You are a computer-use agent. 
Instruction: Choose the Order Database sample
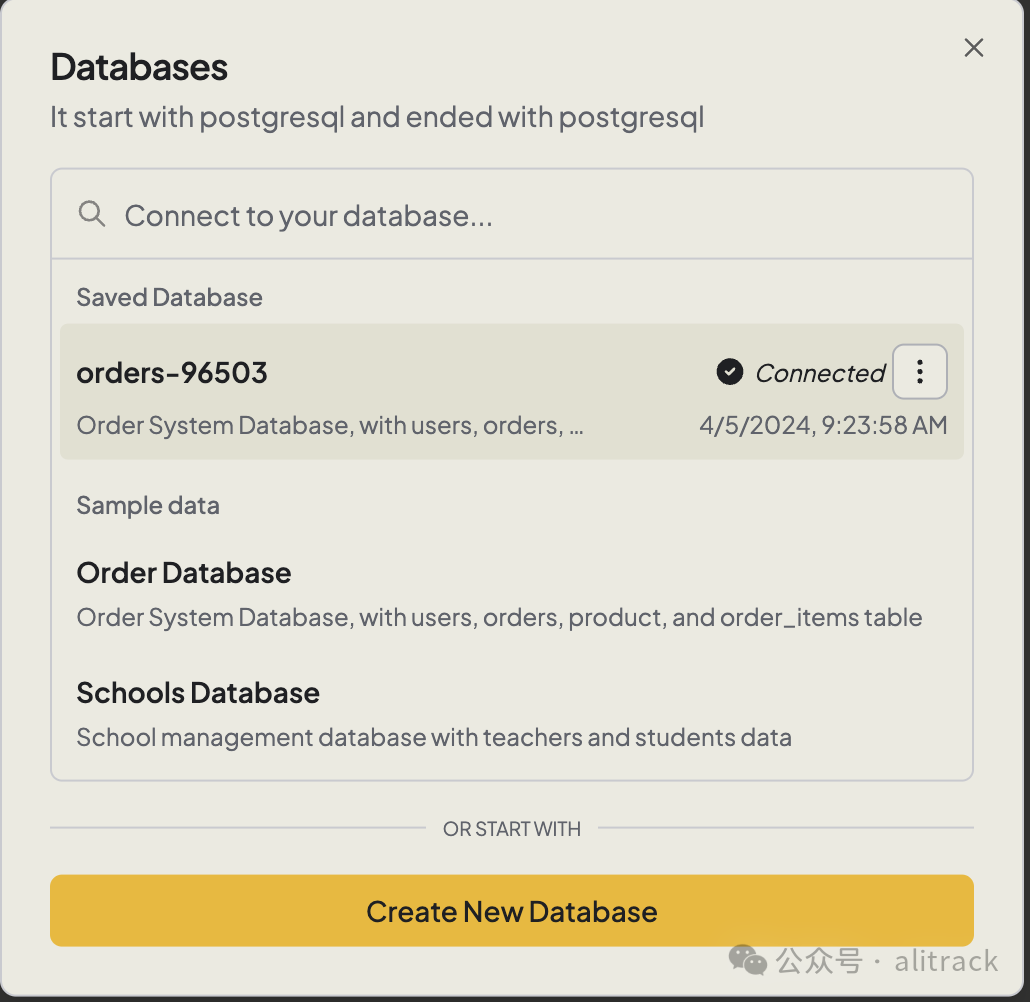(x=184, y=573)
